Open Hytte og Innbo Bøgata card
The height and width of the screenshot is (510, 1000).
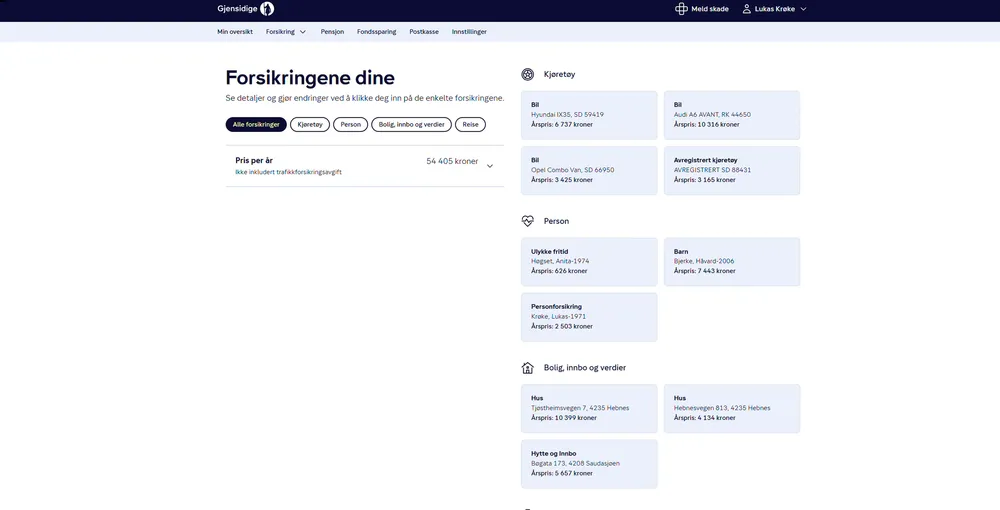(x=589, y=464)
